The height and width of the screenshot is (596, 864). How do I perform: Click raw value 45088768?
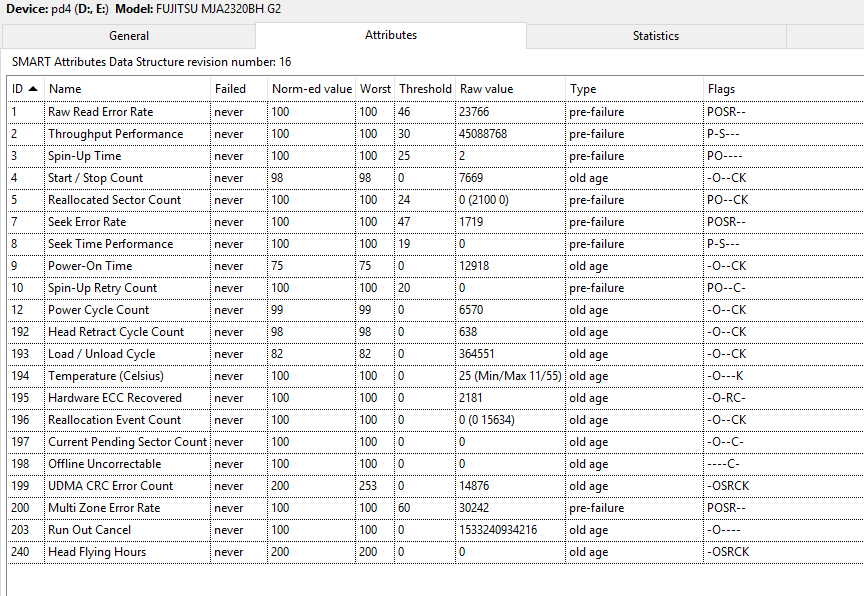click(483, 134)
